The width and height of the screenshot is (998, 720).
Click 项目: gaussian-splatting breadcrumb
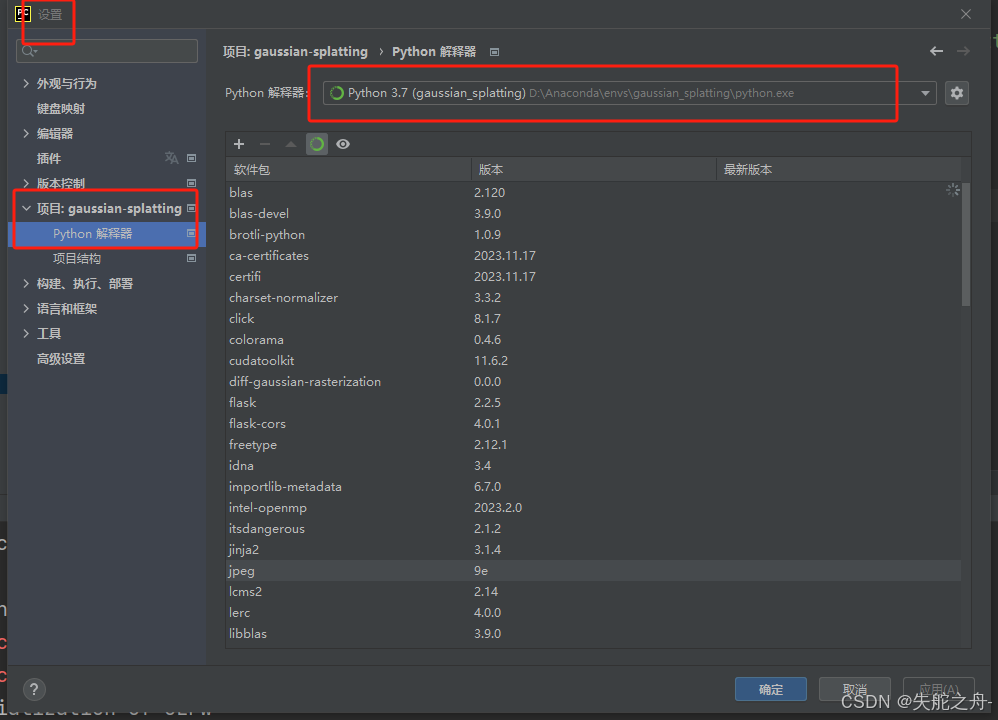click(295, 52)
